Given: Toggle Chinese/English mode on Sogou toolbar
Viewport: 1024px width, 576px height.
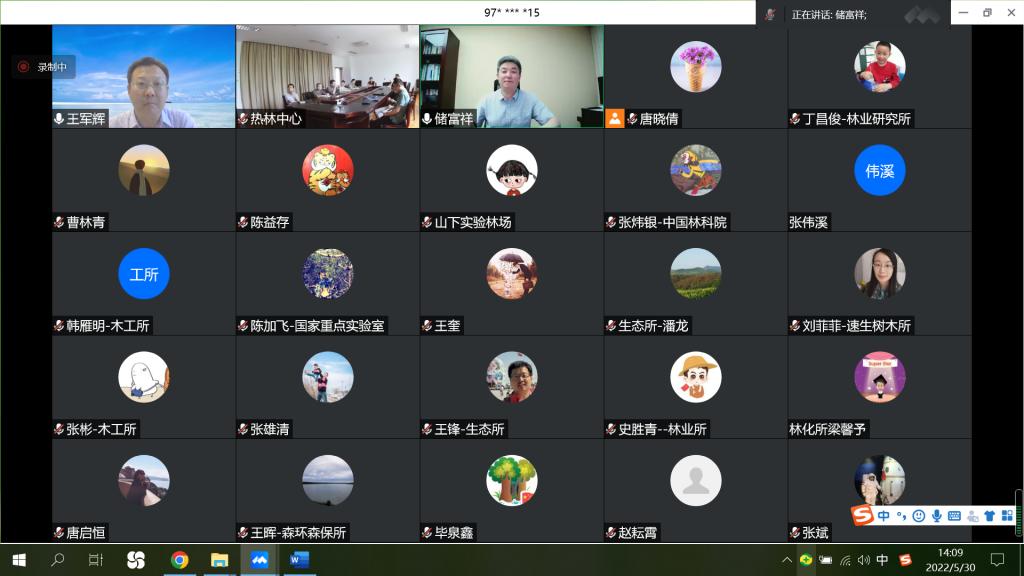Looking at the screenshot, I should (x=884, y=516).
